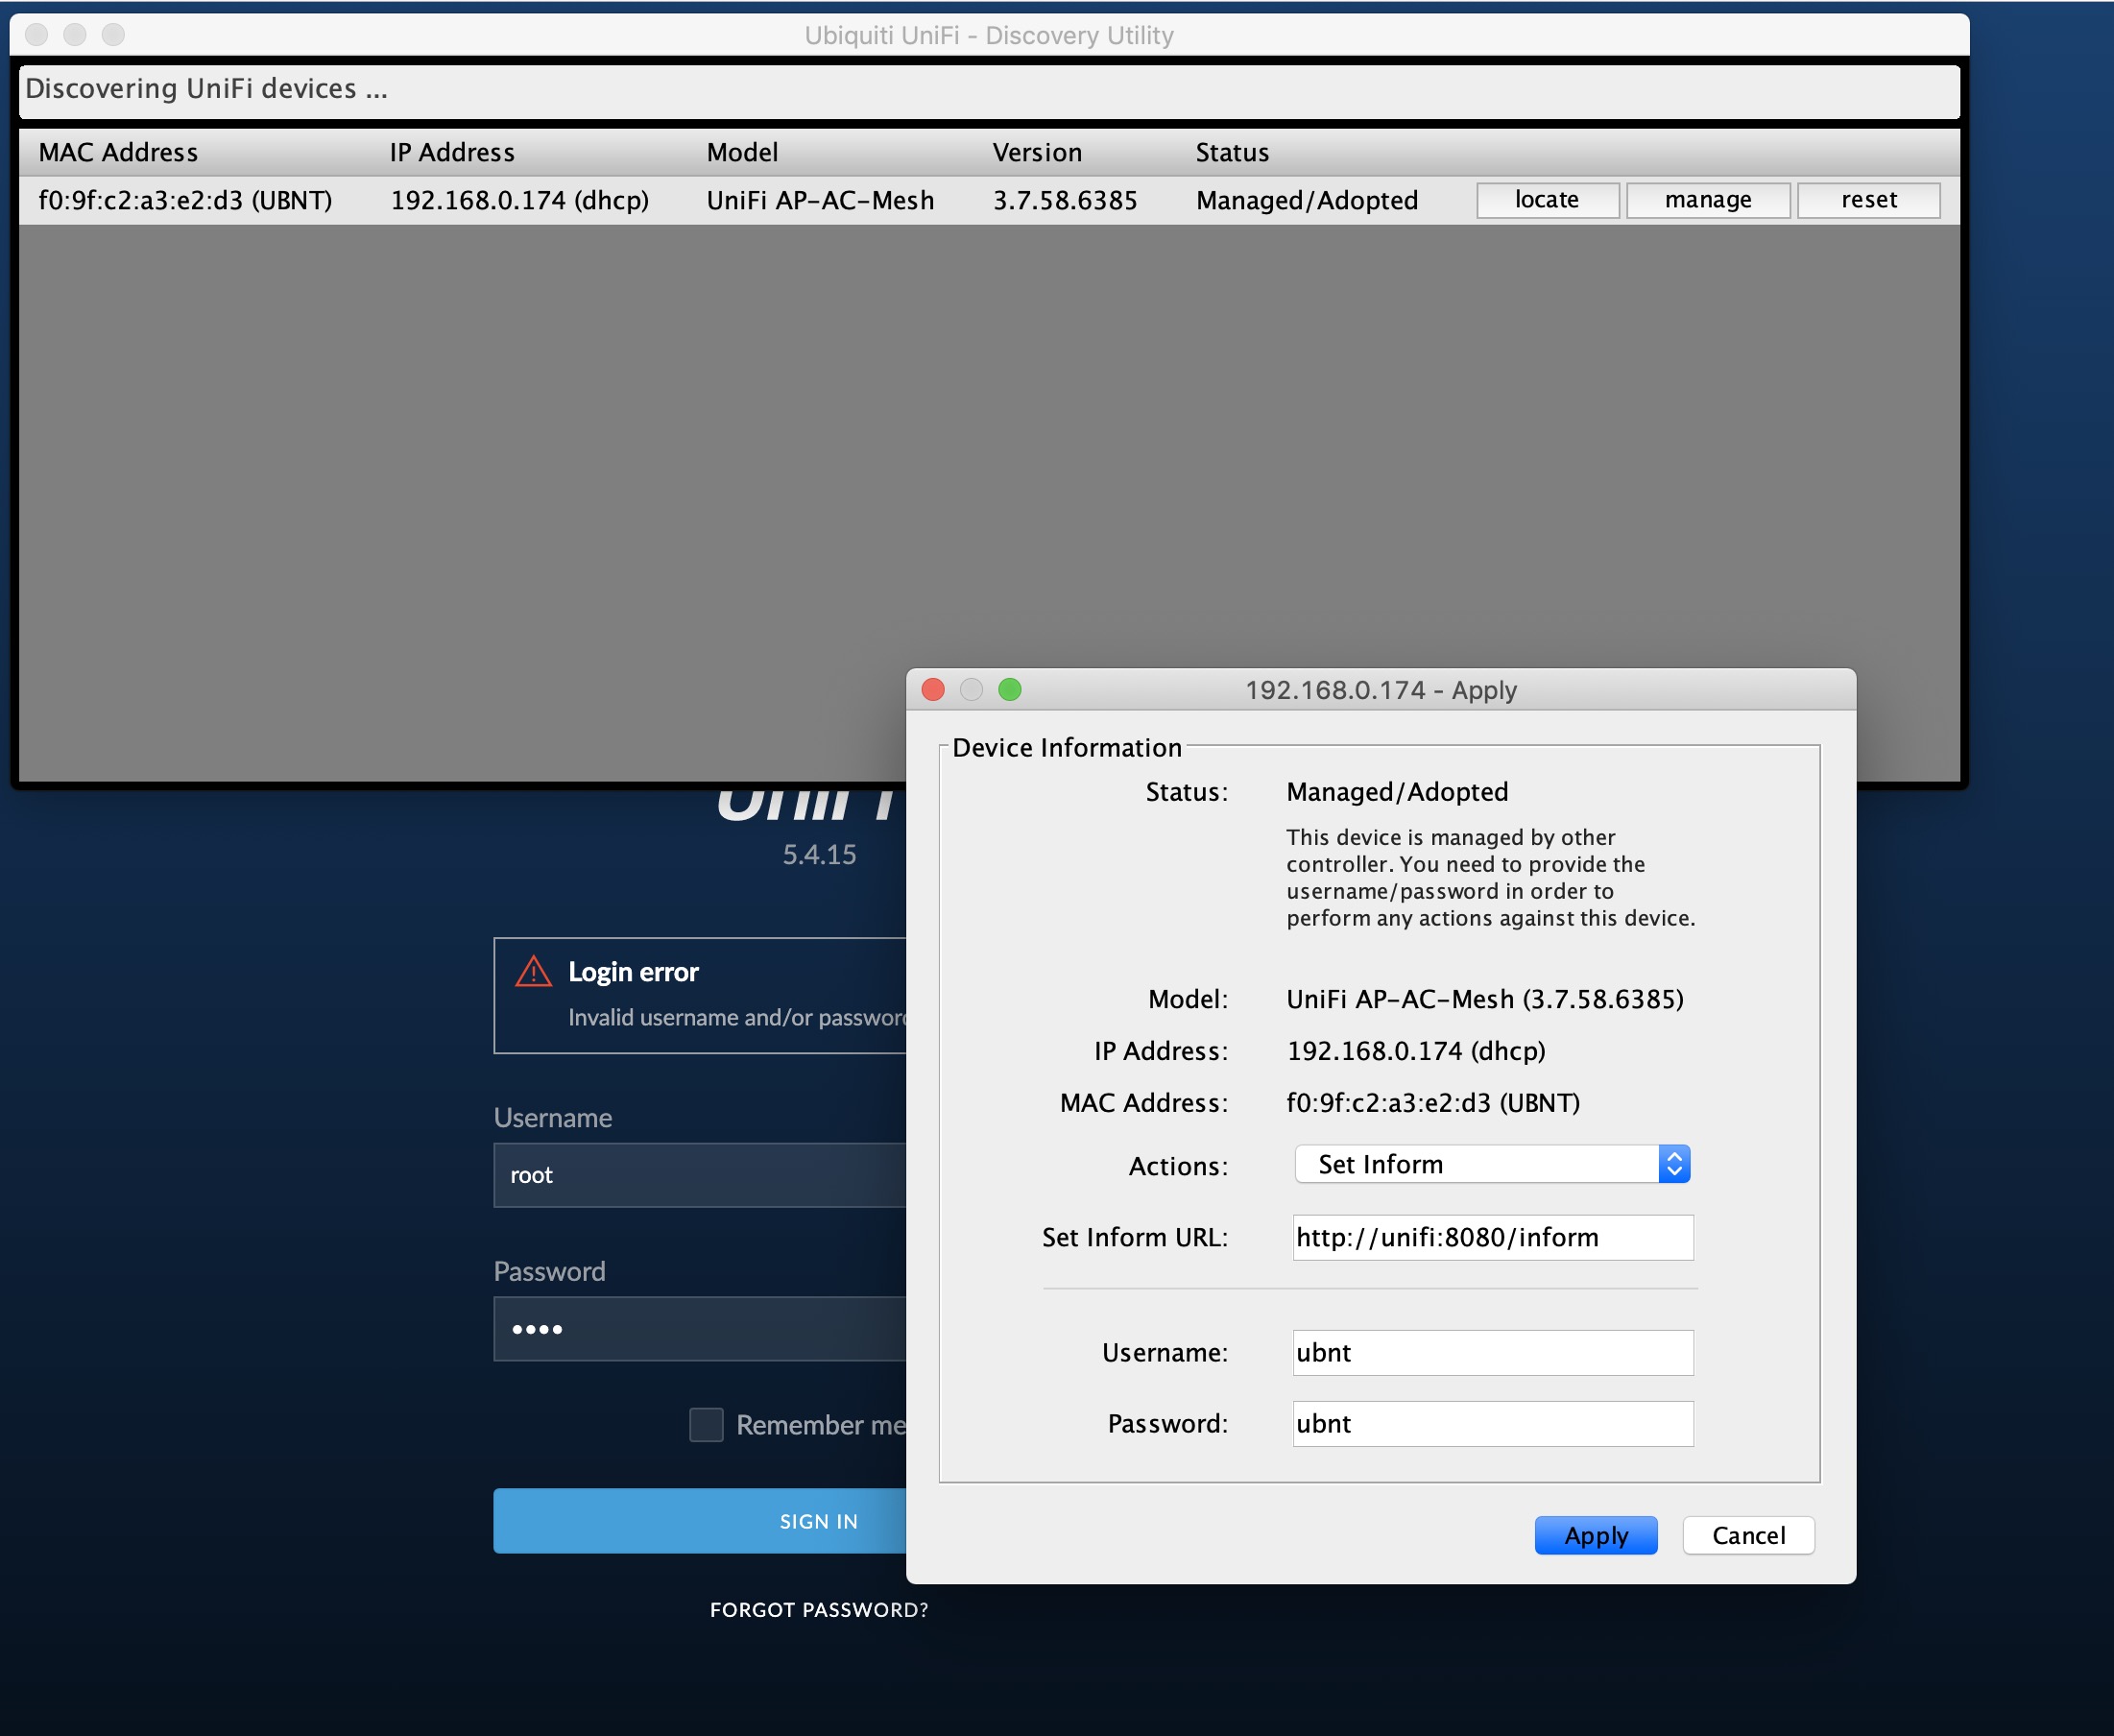Click the login Password field
This screenshot has height=1736, width=2114.
click(x=700, y=1330)
